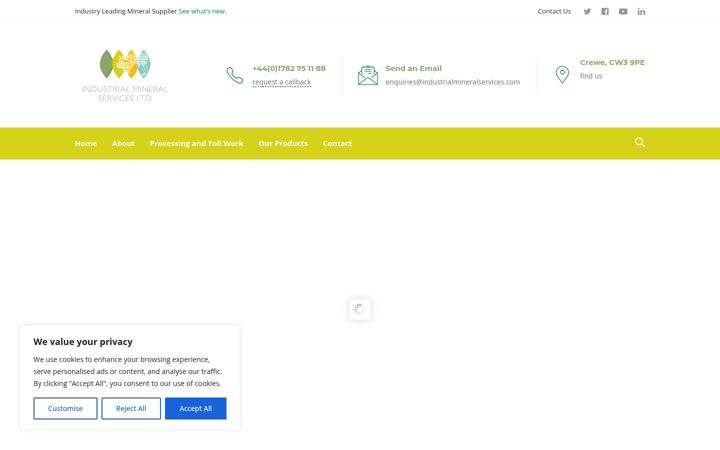Click 'Industry Leading Mineral Supplier' text
720x450 pixels.
coord(125,11)
